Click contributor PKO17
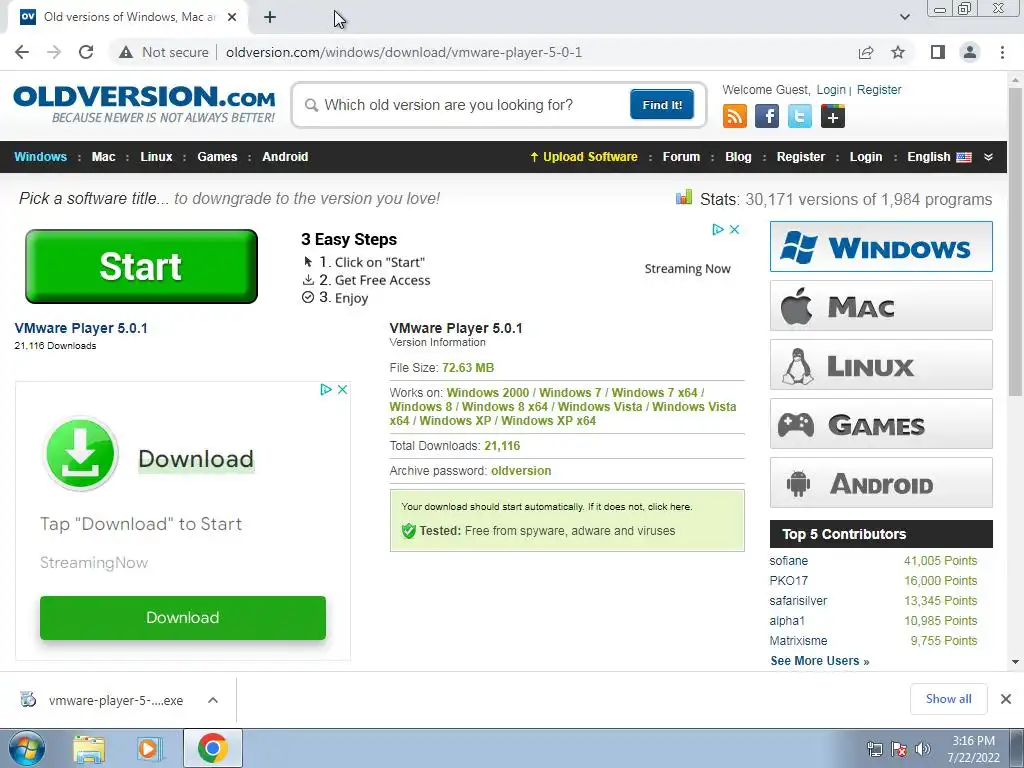This screenshot has height=768, width=1024. (x=788, y=581)
